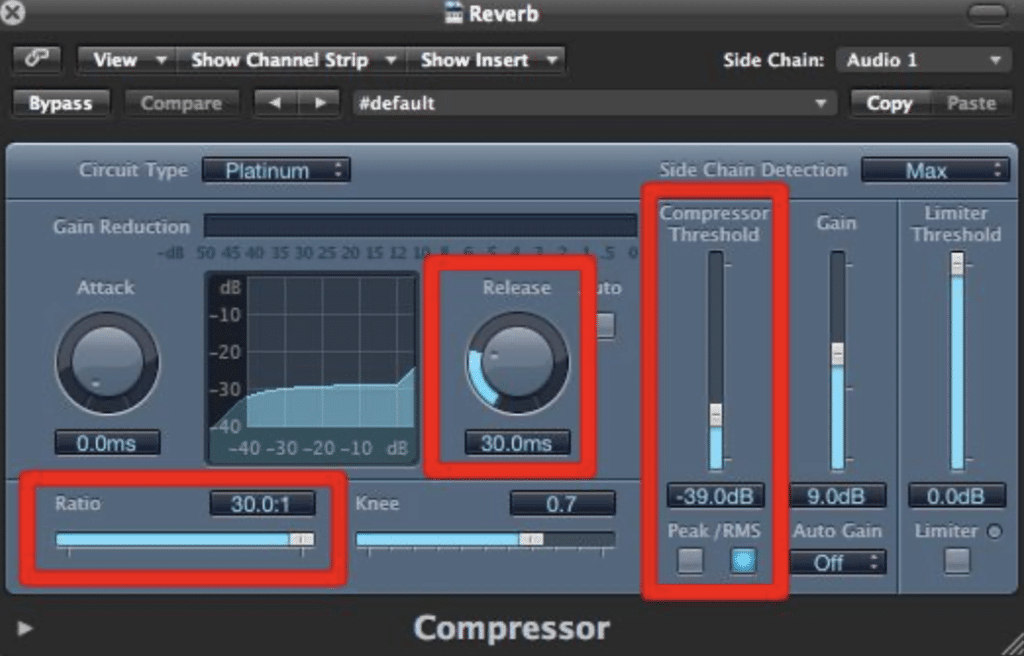Click the Ratio slider handle

tap(301, 539)
